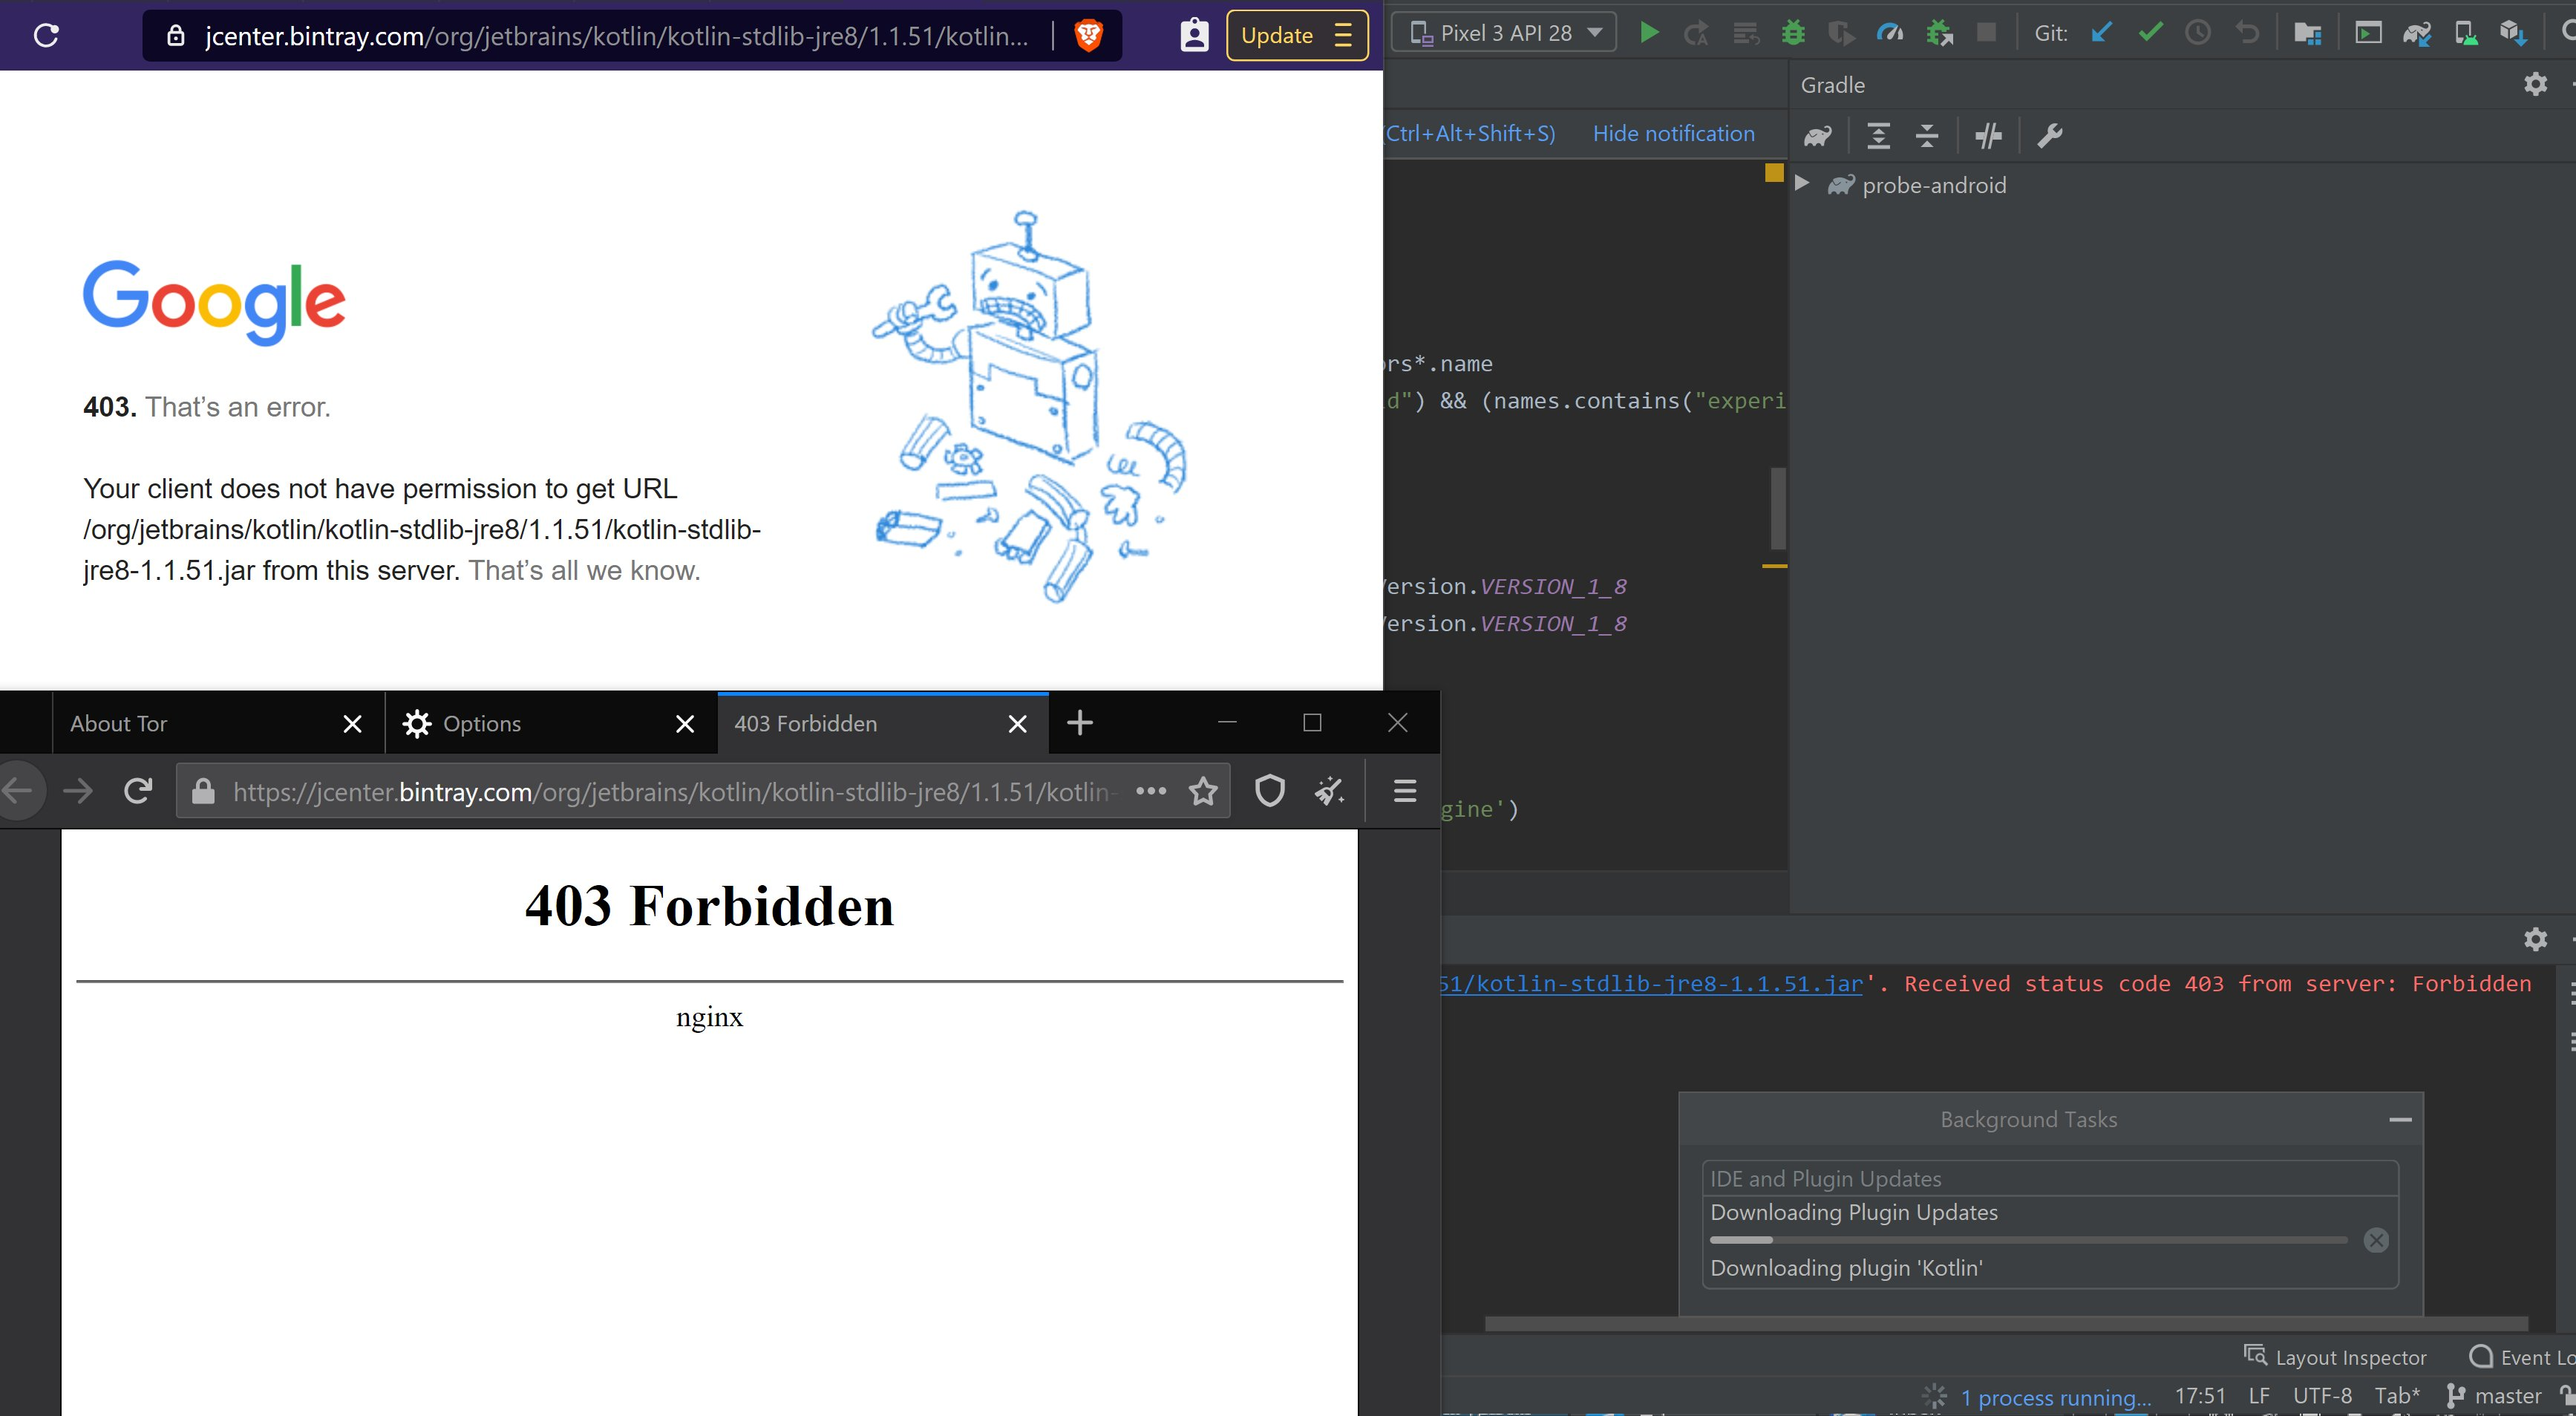Click Brave Shields lion icon
2576x1416 pixels.
click(x=1088, y=36)
